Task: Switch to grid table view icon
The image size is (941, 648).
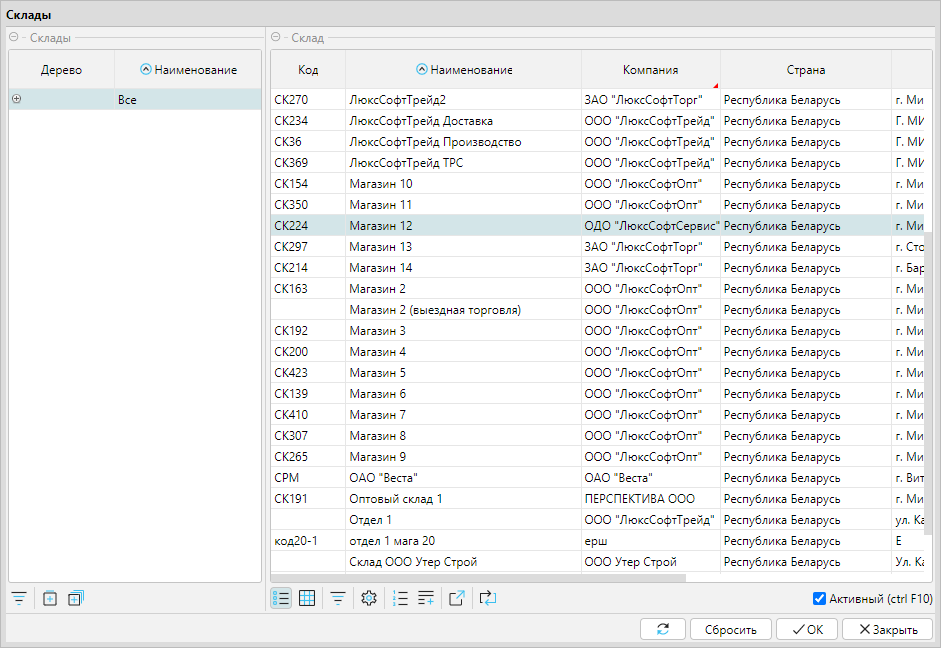Action: click(x=307, y=598)
